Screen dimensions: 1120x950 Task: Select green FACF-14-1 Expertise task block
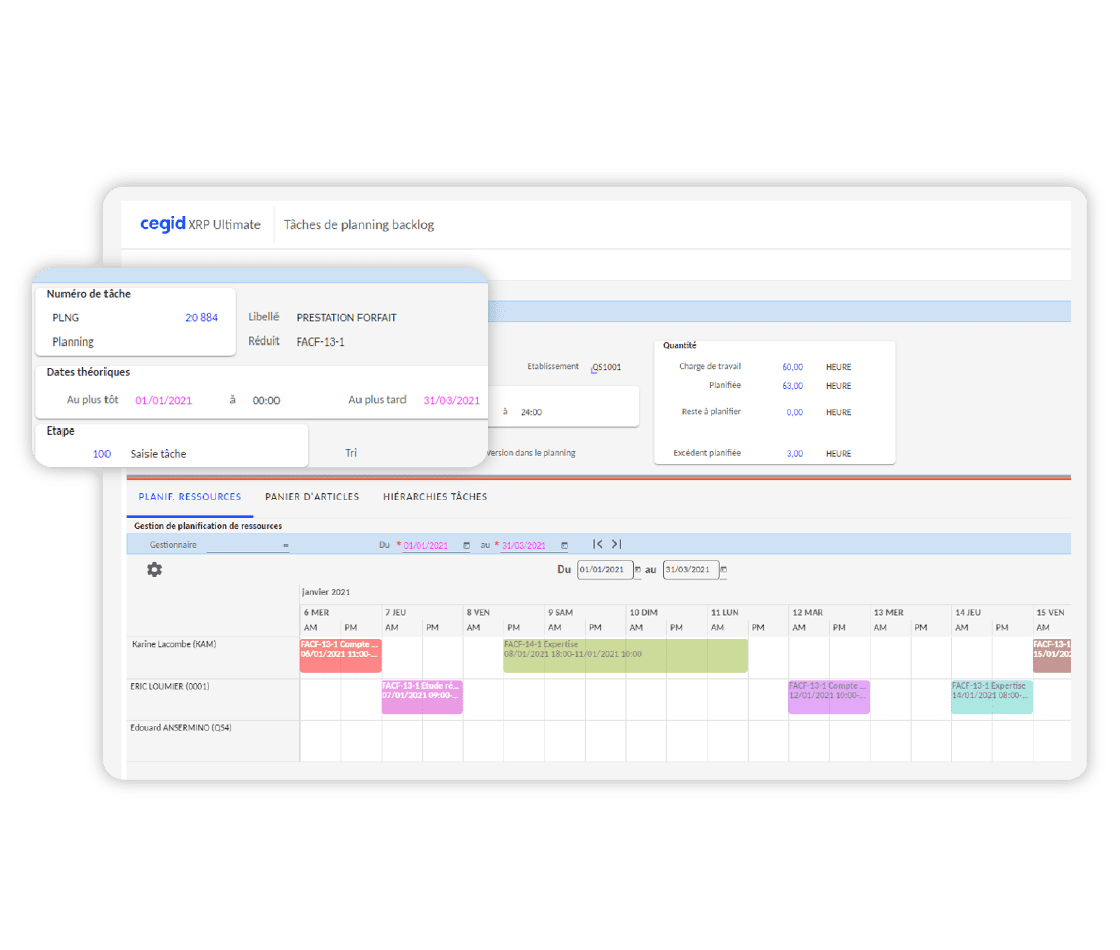[625, 655]
